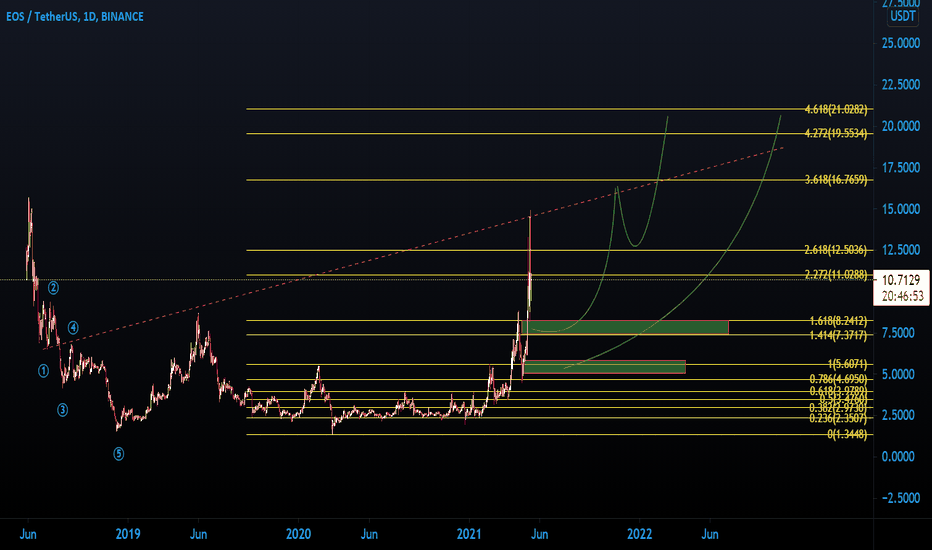The height and width of the screenshot is (550, 932).
Task: Click the 2.272(11.0288) Fibonacci level label
Action: 836,275
